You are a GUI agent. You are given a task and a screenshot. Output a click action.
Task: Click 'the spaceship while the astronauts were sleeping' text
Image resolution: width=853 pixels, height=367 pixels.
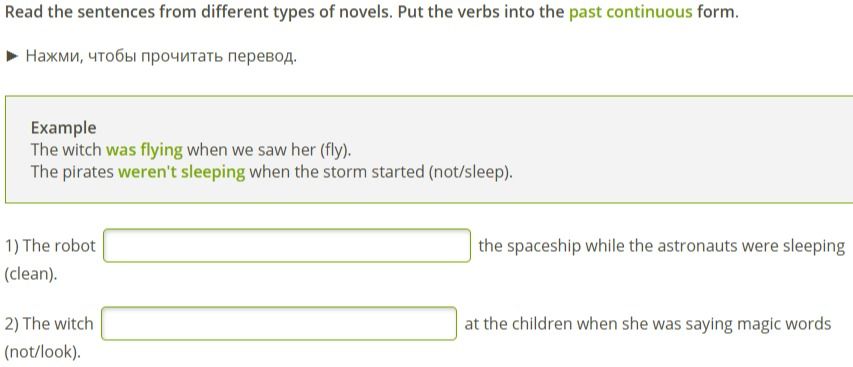coord(662,246)
